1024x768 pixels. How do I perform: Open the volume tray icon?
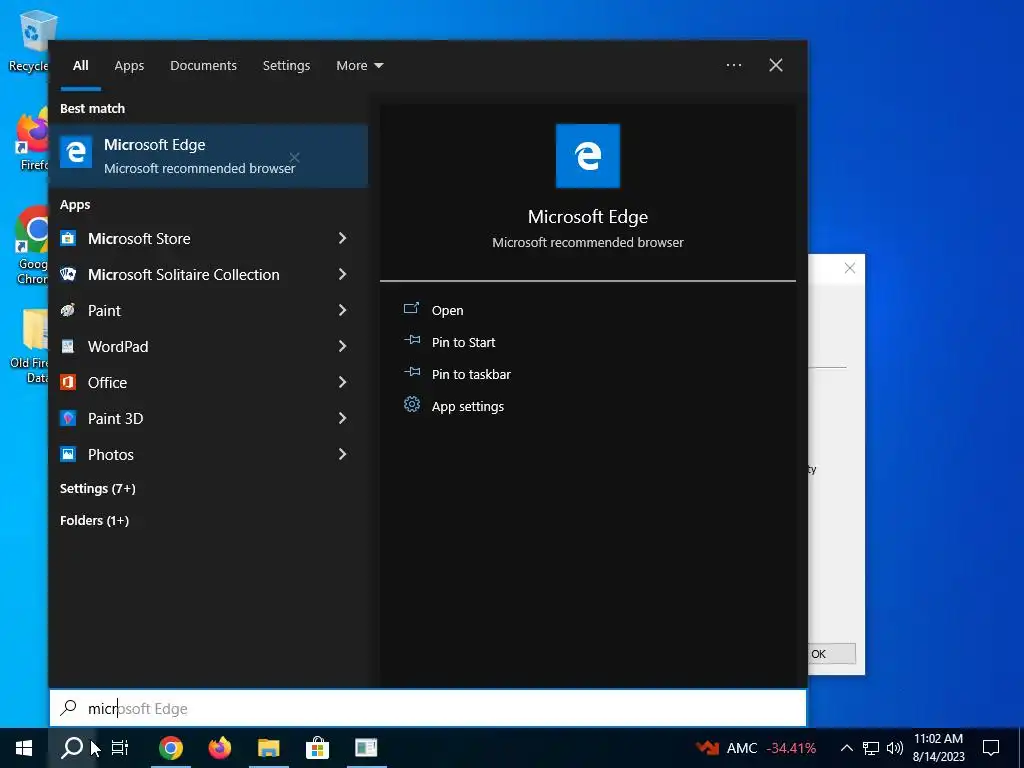(895, 748)
